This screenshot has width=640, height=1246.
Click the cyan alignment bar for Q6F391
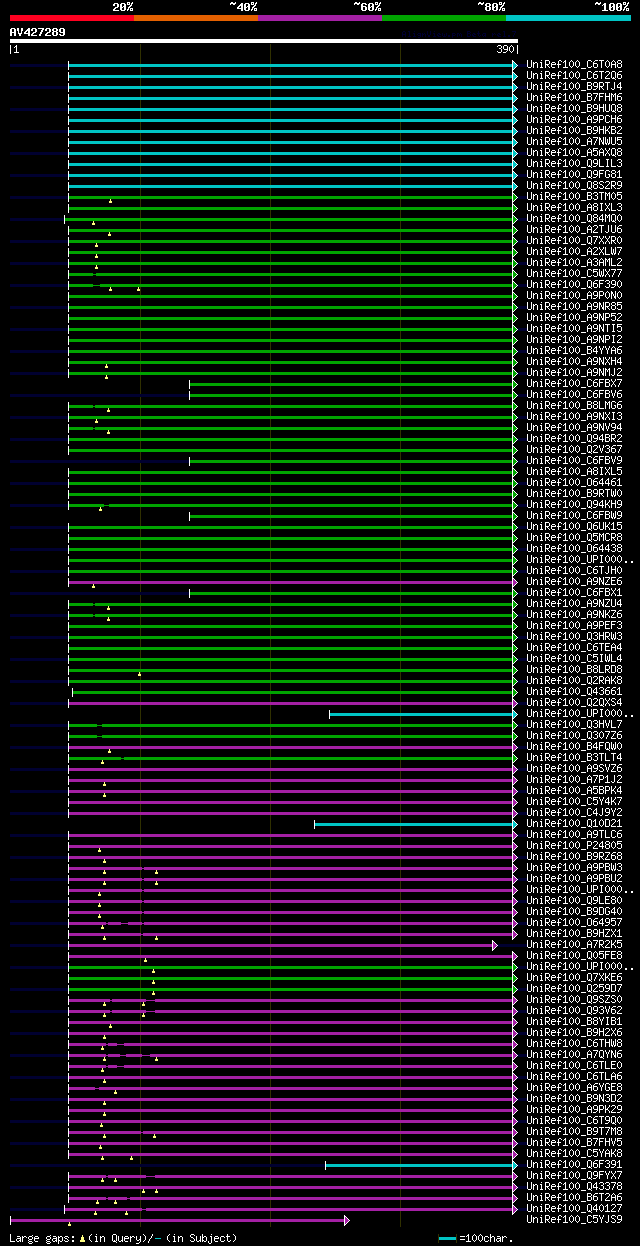pyautogui.click(x=421, y=1165)
